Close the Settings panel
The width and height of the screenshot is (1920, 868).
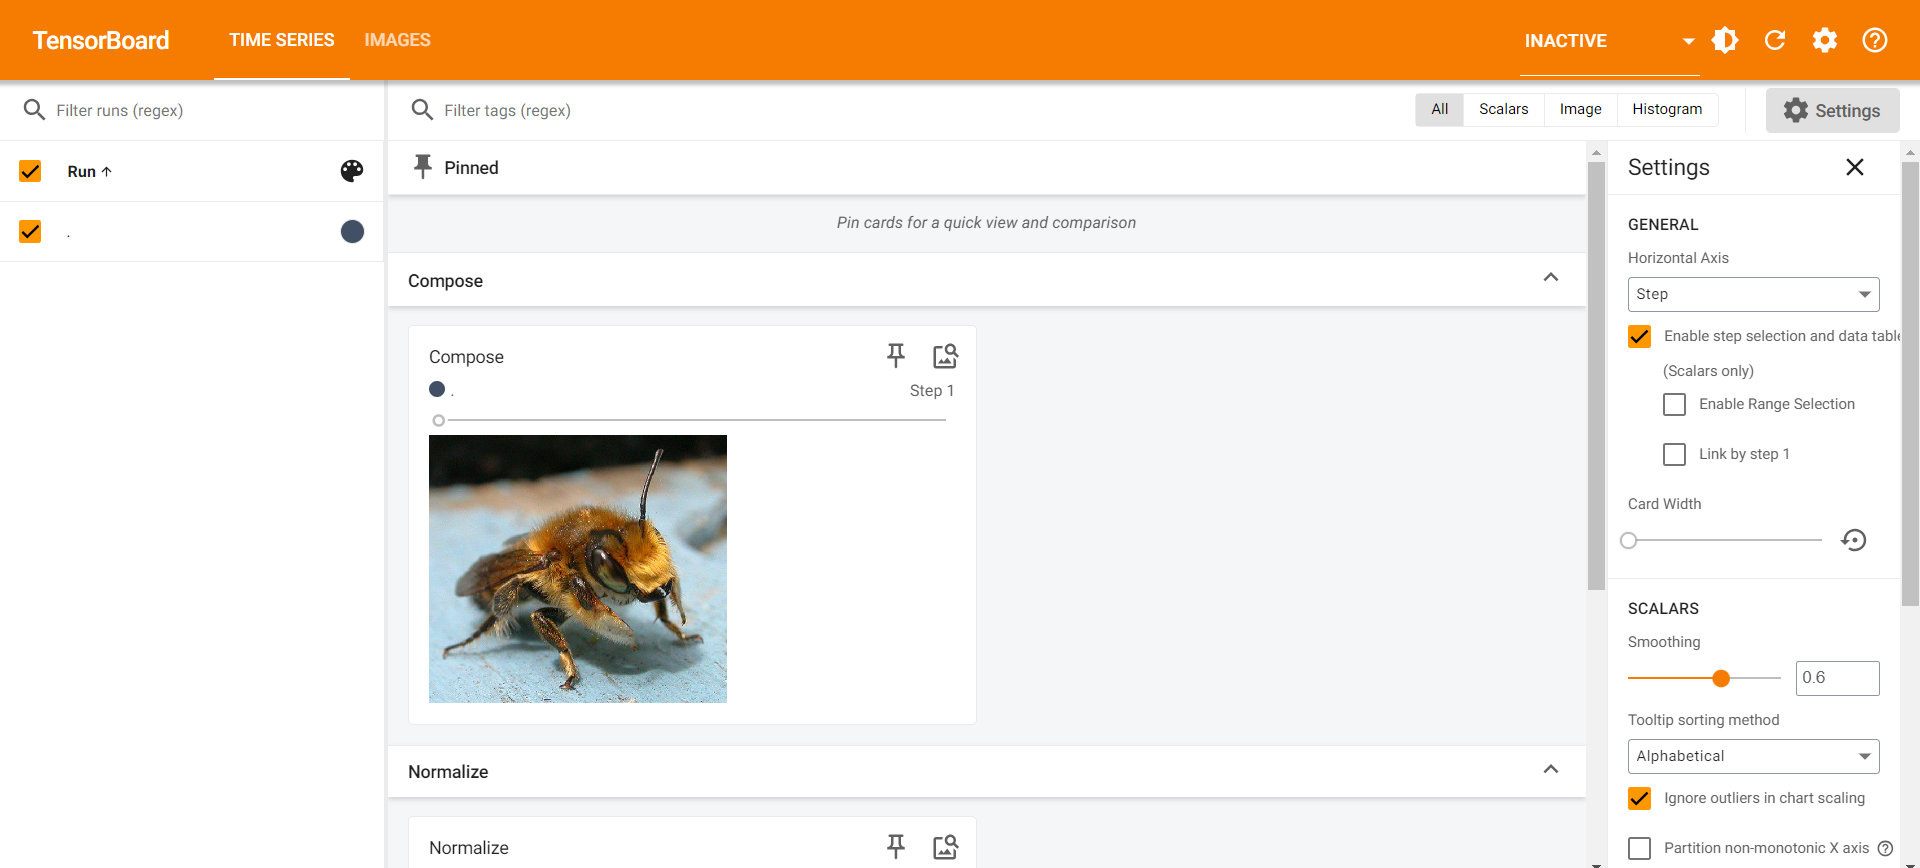point(1855,167)
